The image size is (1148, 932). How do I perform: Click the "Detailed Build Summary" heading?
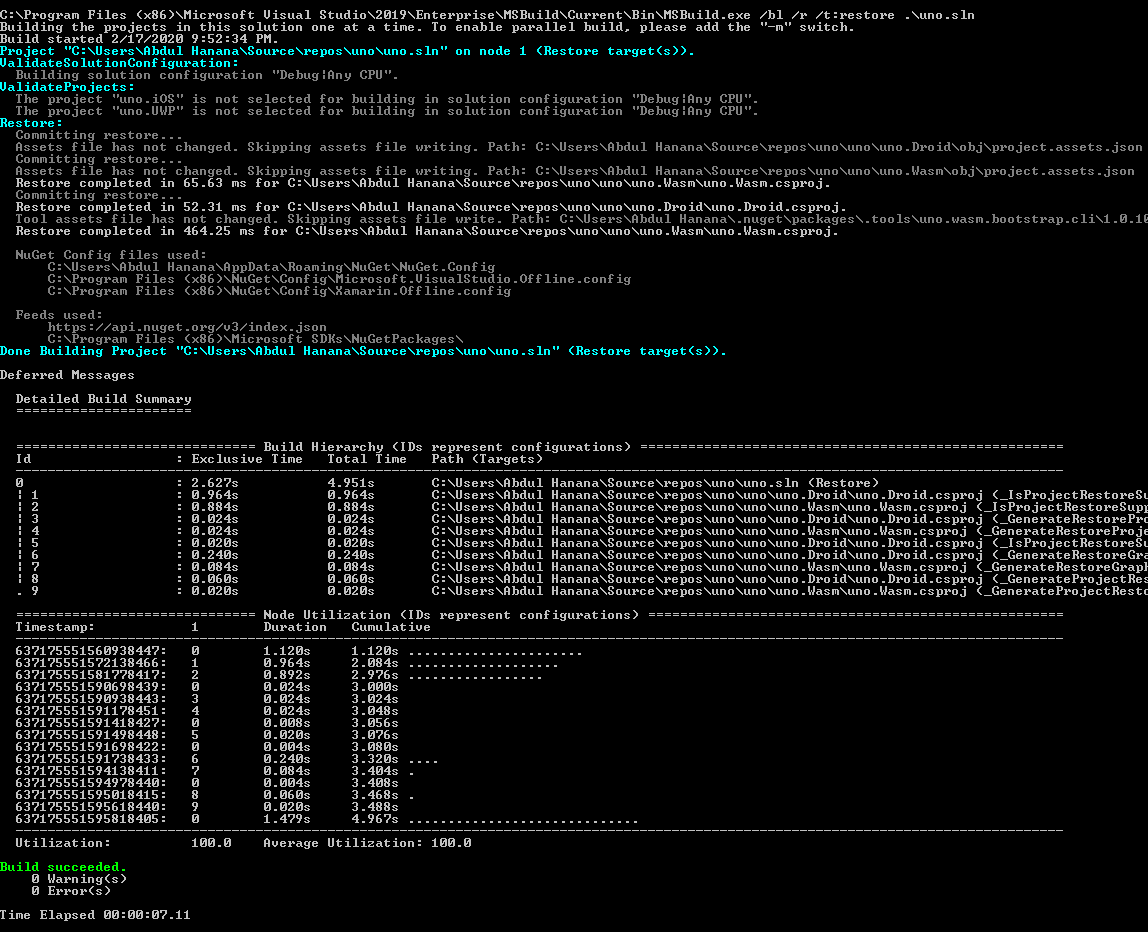pyautogui.click(x=110, y=398)
